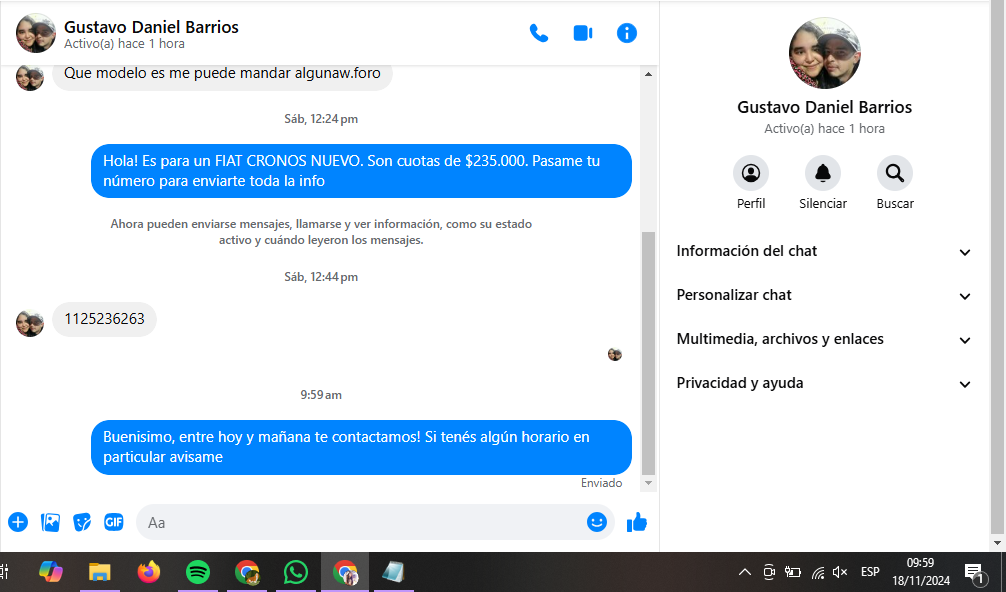Show hidden system tray icons
Viewport: 1006px width, 592px height.
tap(744, 571)
